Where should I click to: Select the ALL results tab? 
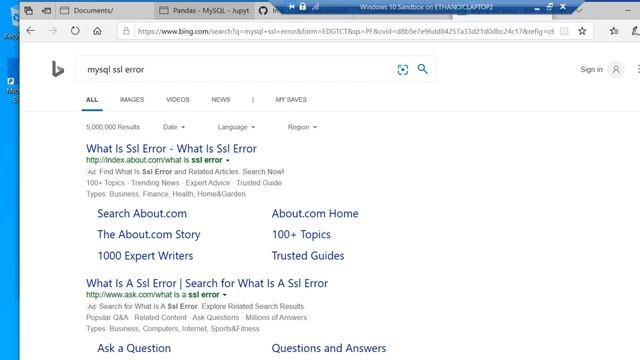click(x=92, y=100)
